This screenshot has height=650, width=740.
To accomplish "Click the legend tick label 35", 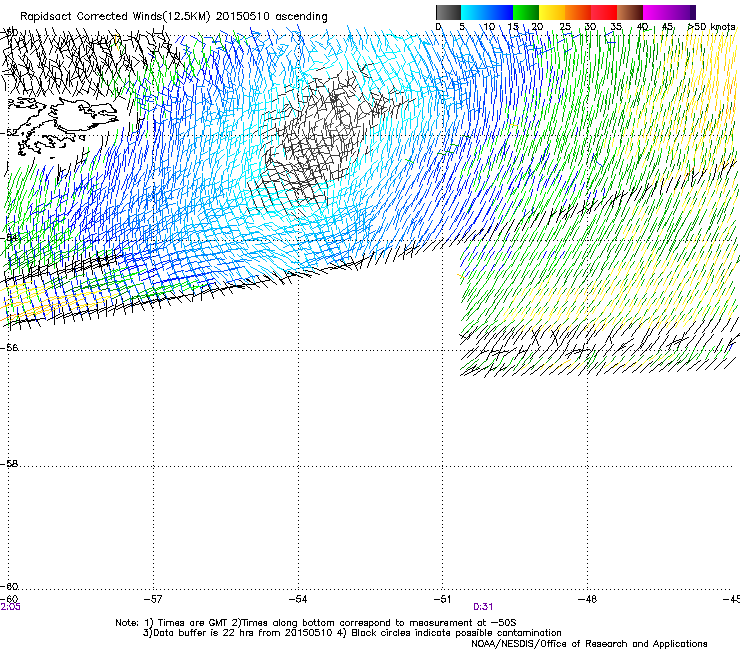I will tap(616, 27).
